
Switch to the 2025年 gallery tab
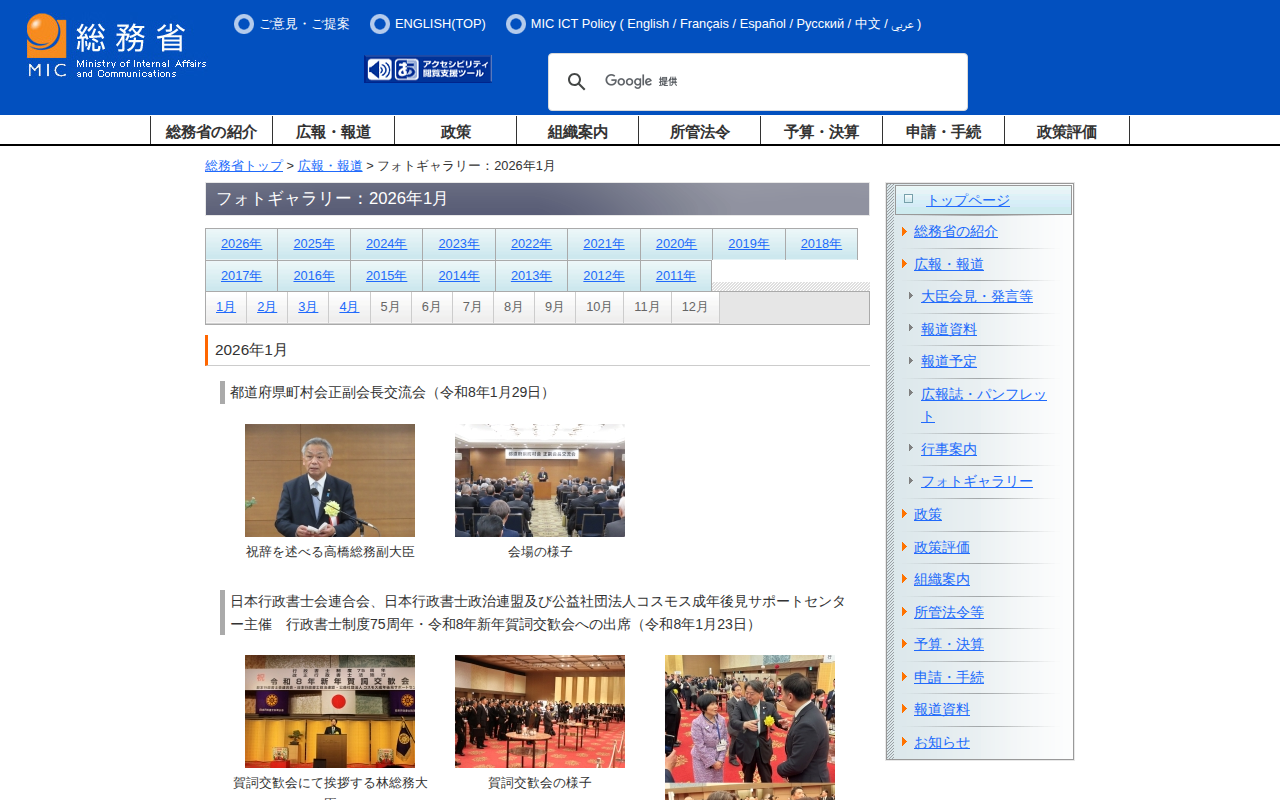tap(314, 244)
